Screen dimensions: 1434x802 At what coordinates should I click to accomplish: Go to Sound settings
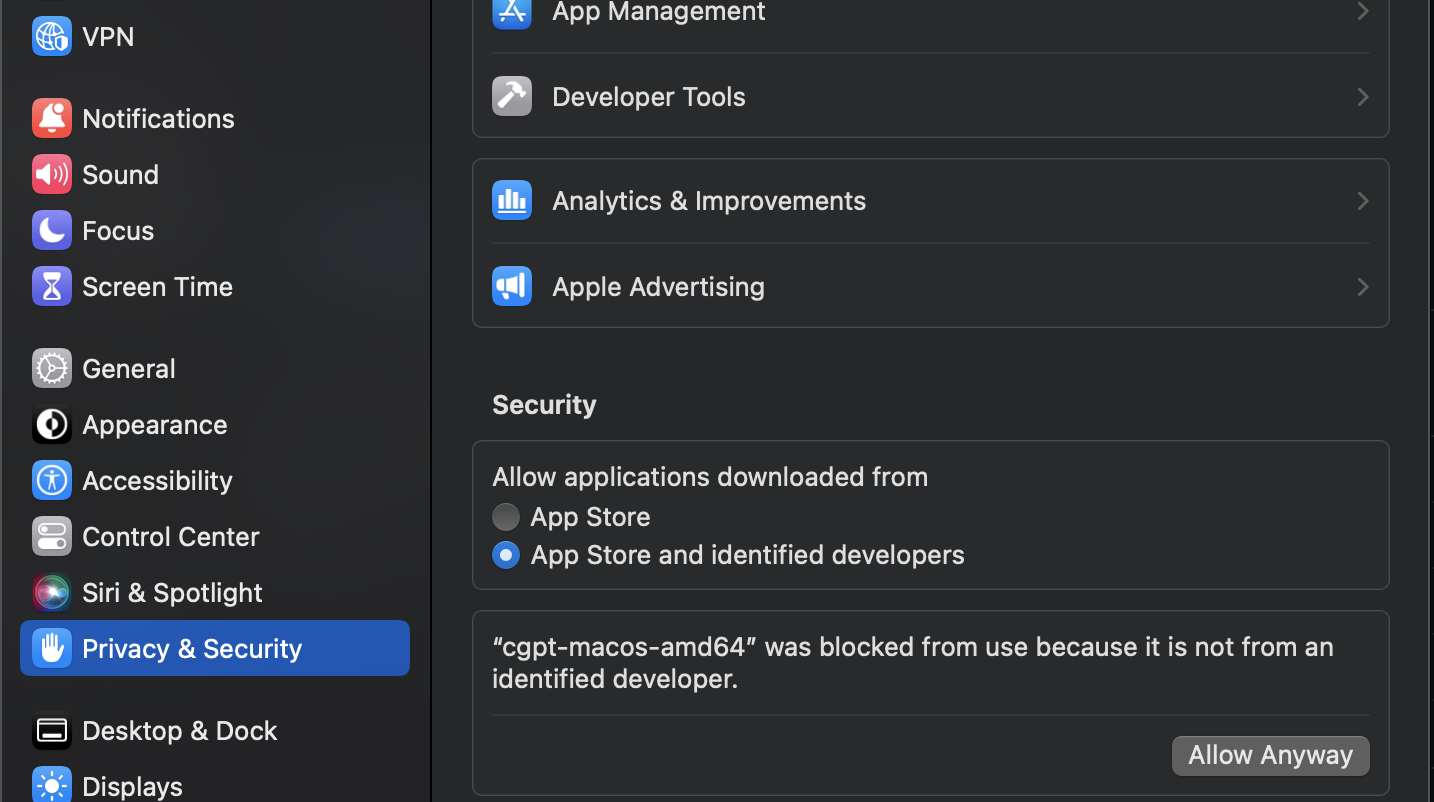[x=215, y=174]
